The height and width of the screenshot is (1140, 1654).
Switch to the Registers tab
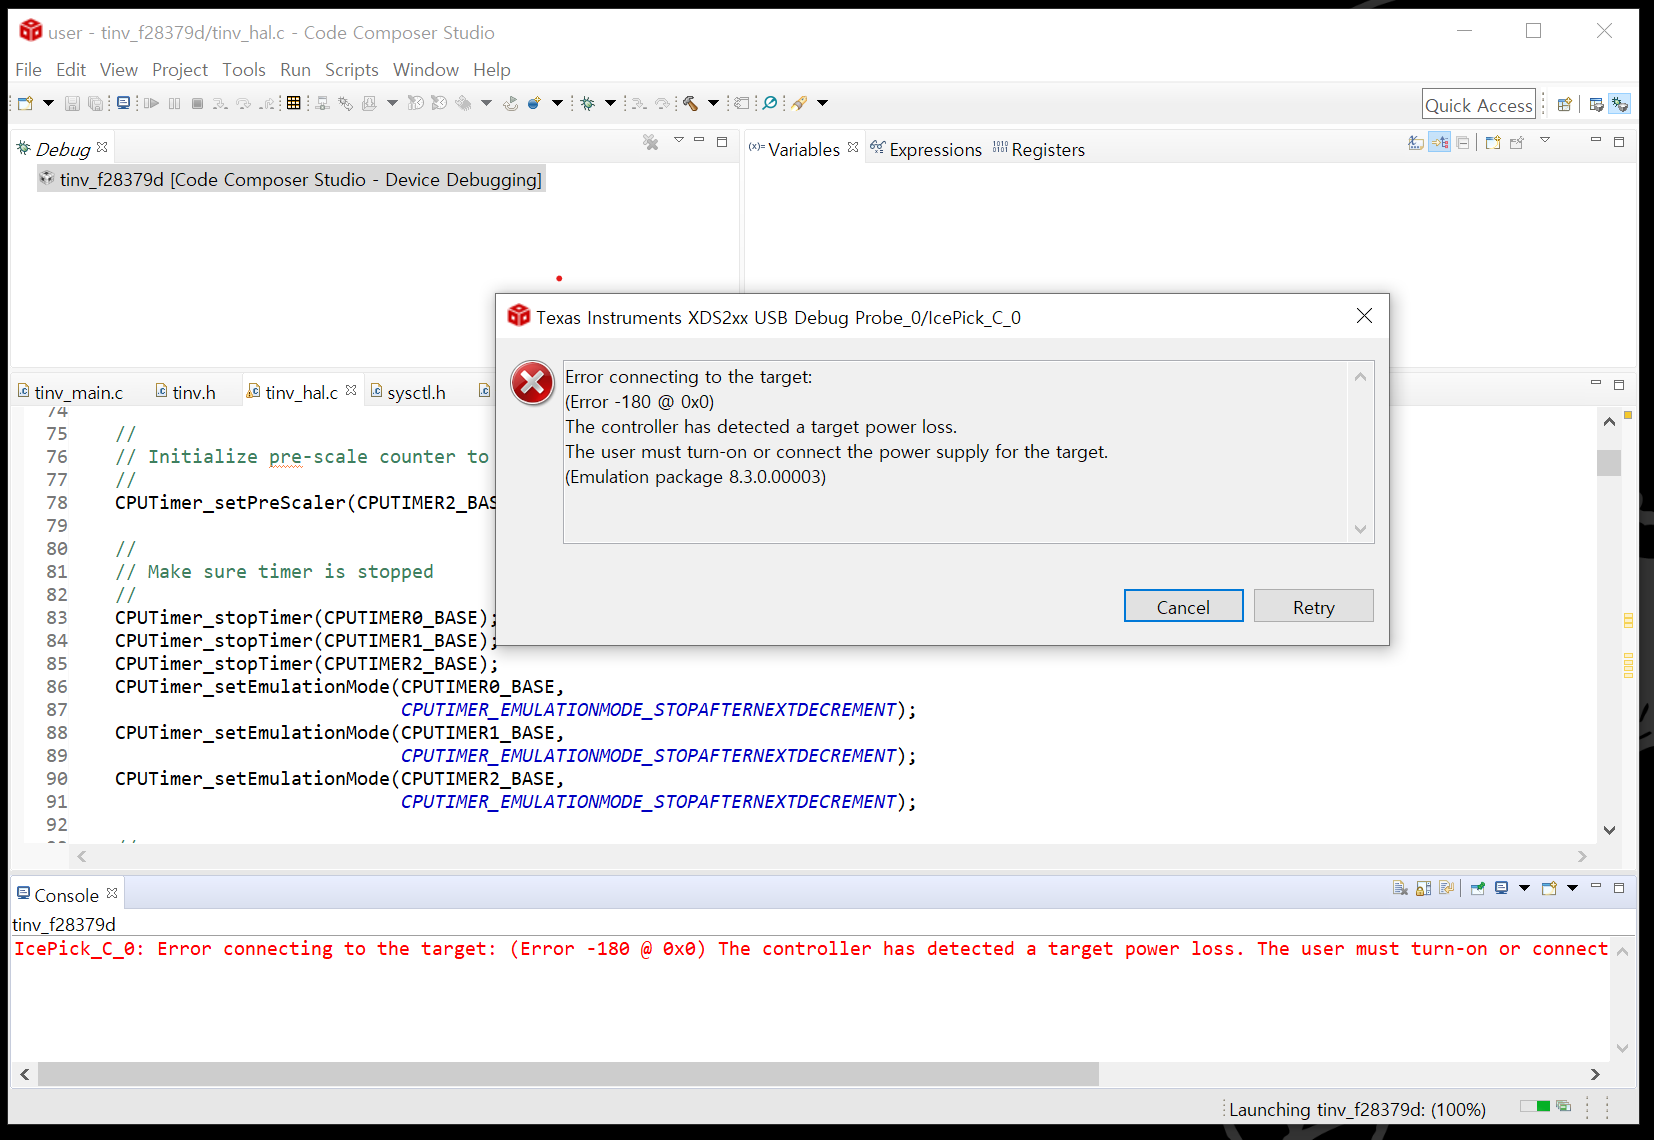(1039, 149)
